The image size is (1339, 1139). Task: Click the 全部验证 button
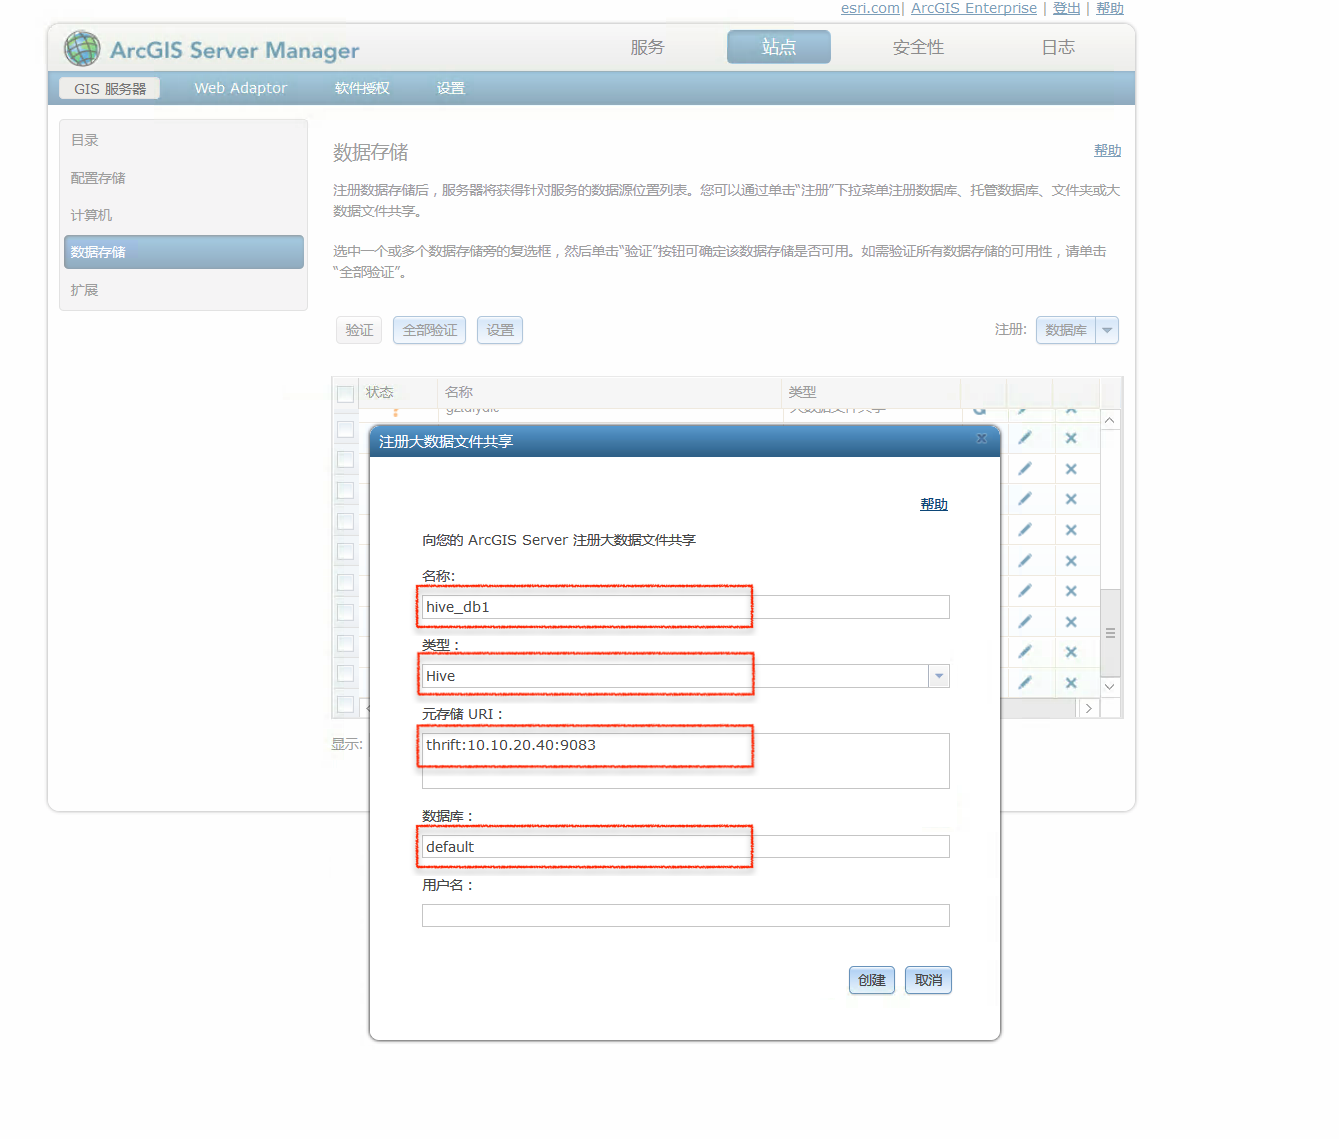[x=430, y=330]
